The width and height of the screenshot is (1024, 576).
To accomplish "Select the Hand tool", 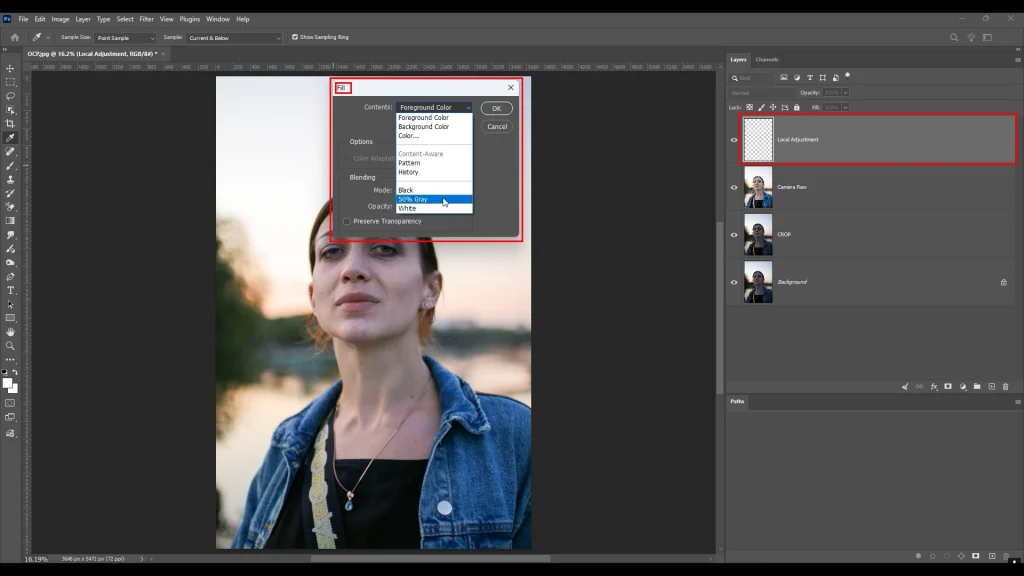I will 10,332.
